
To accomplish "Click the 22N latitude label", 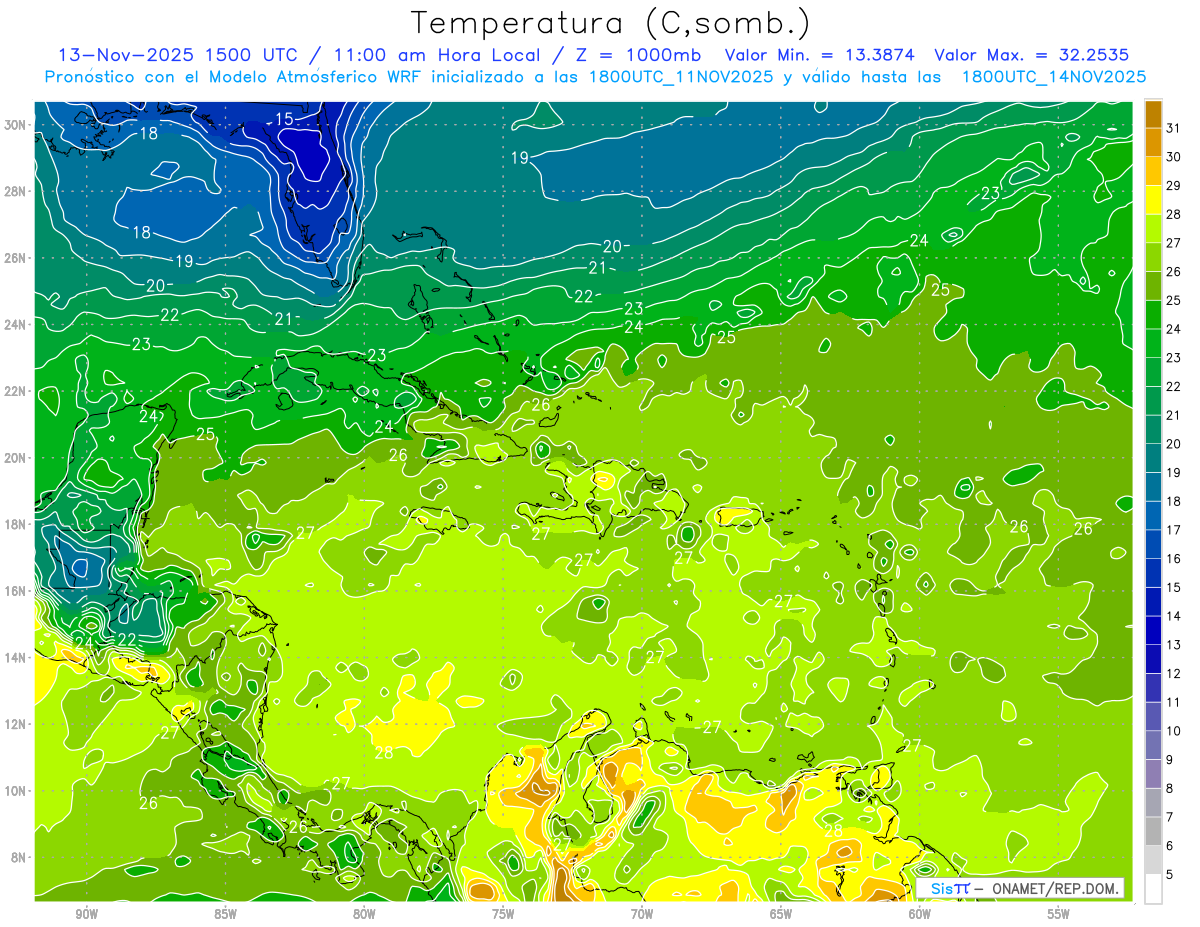I will click(16, 391).
